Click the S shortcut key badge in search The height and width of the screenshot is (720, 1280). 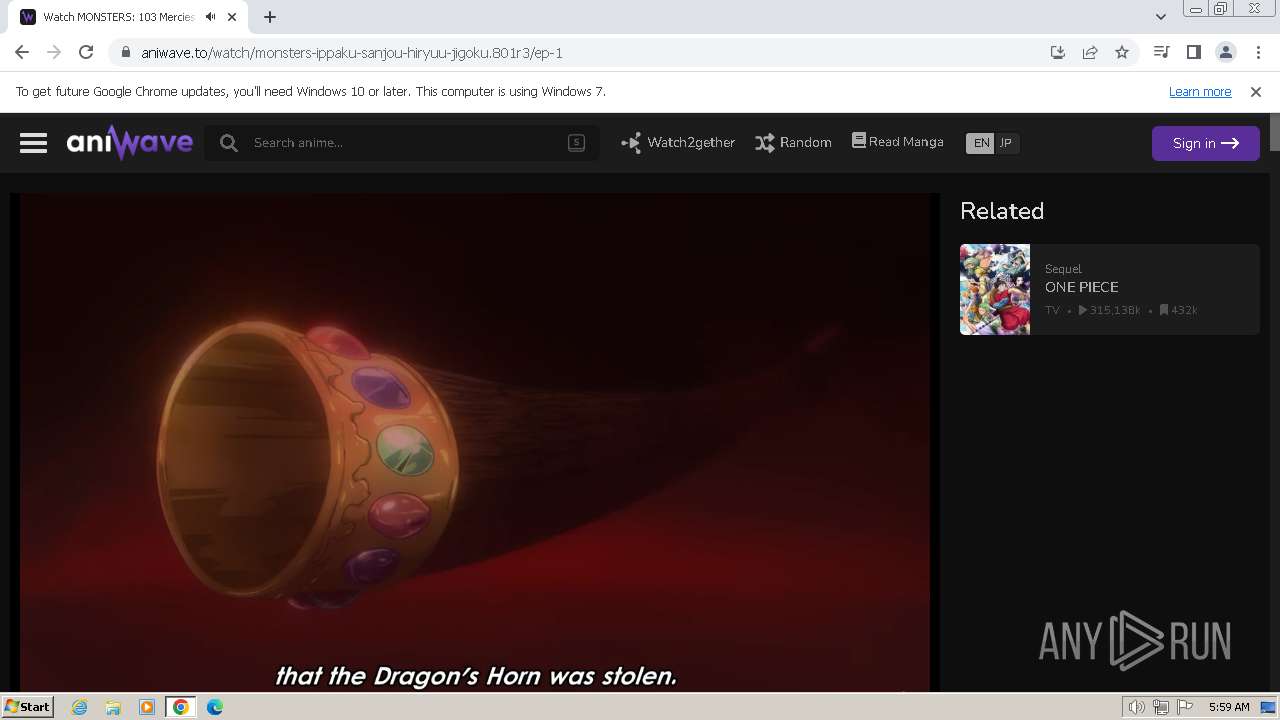click(x=576, y=142)
